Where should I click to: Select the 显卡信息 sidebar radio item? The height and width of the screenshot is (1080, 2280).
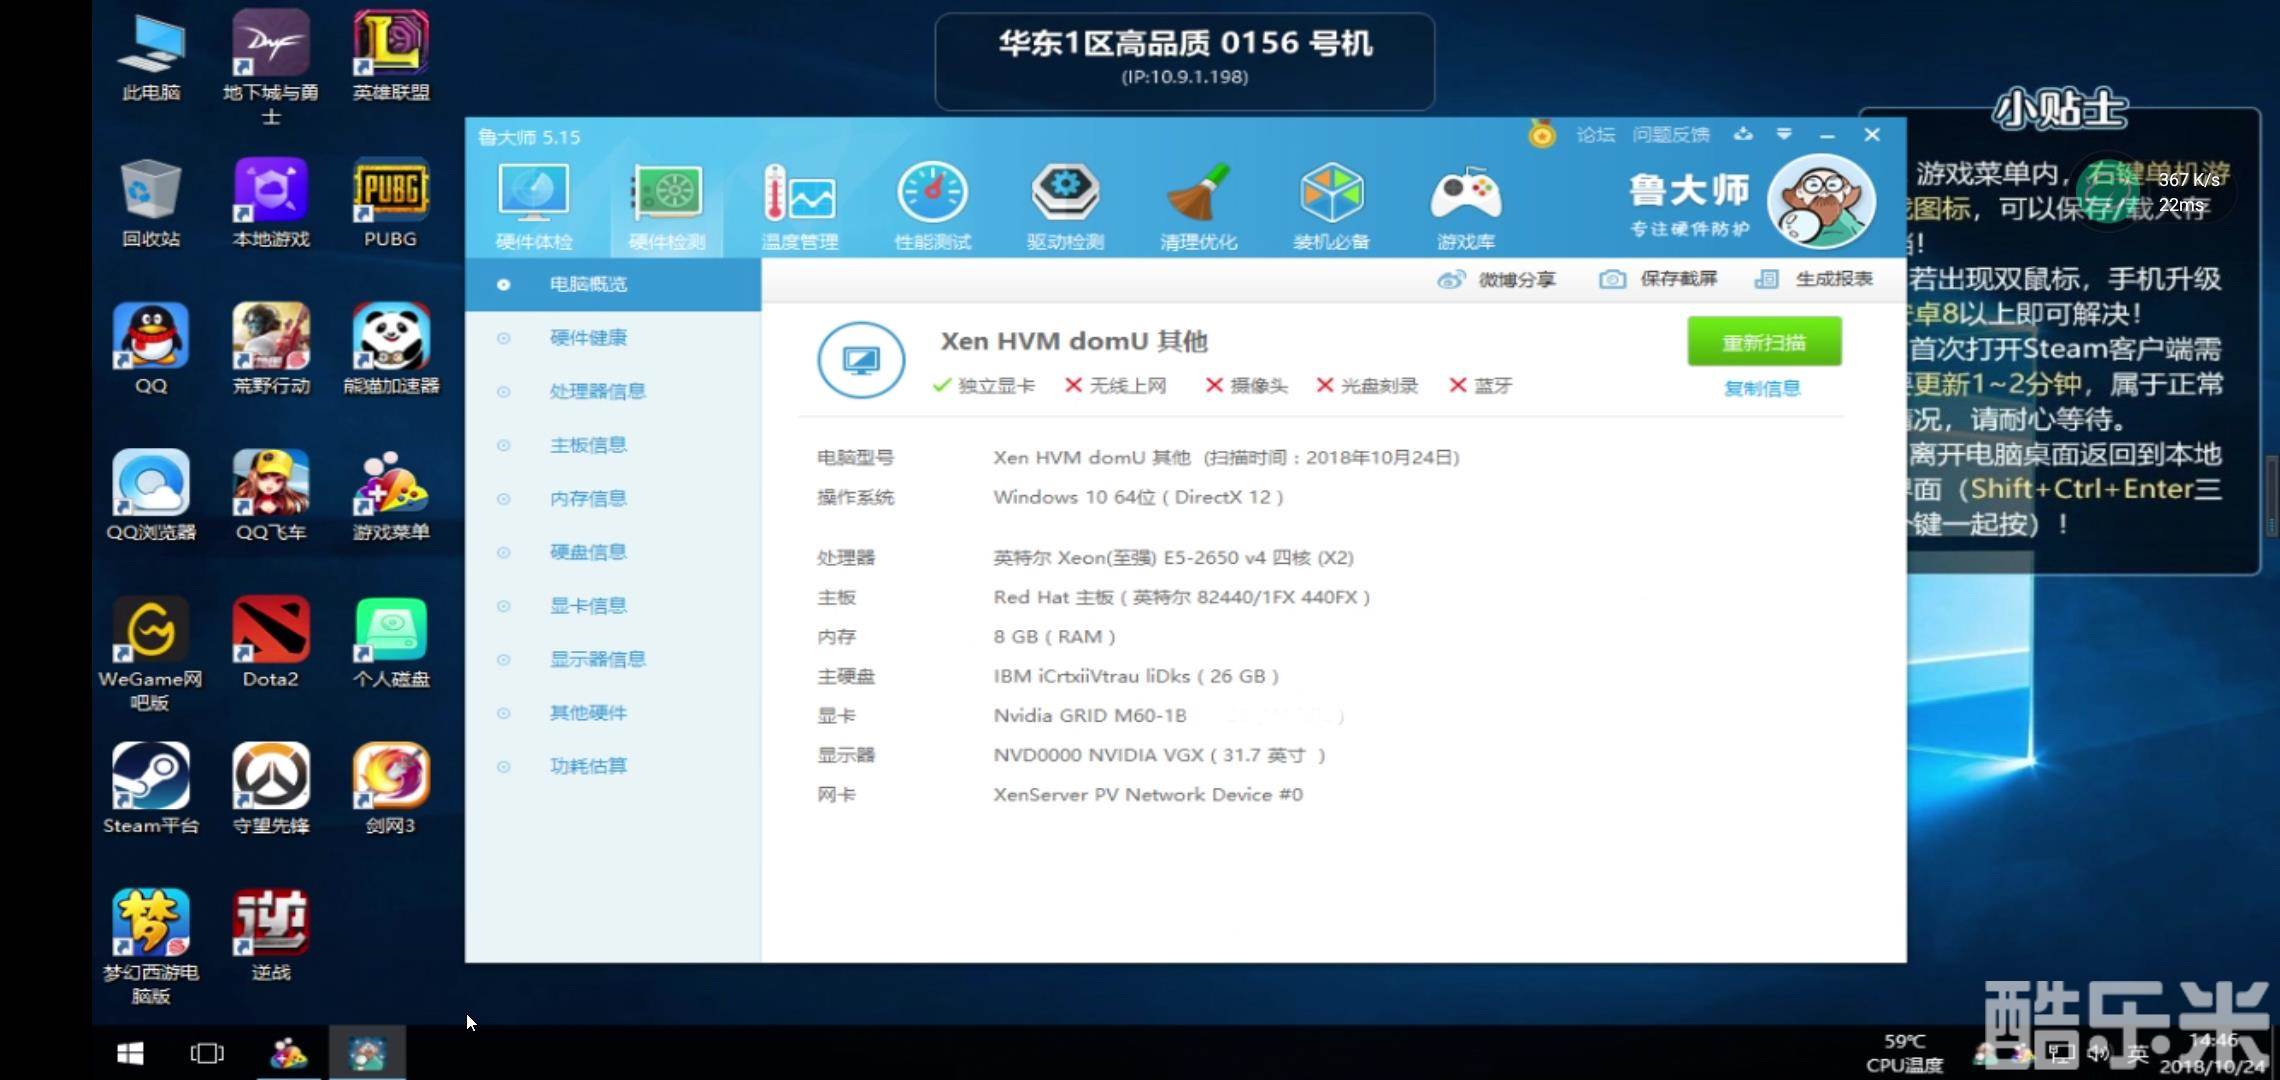[504, 606]
